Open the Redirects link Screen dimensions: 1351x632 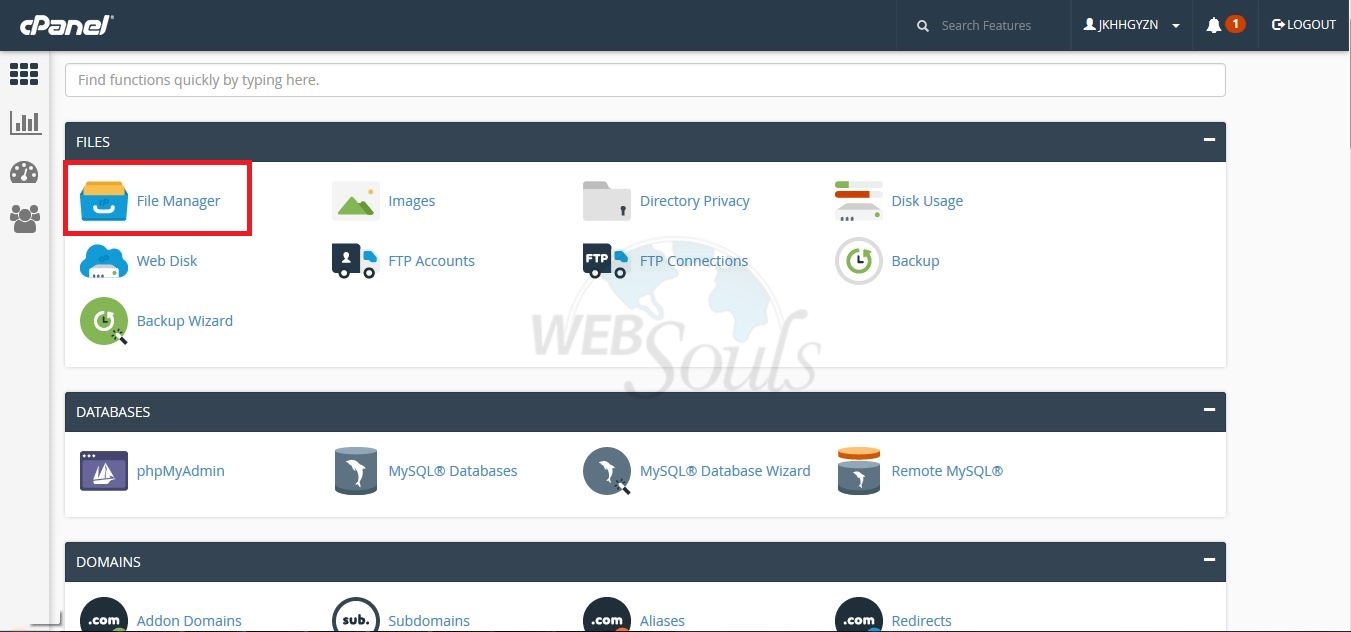coord(921,621)
